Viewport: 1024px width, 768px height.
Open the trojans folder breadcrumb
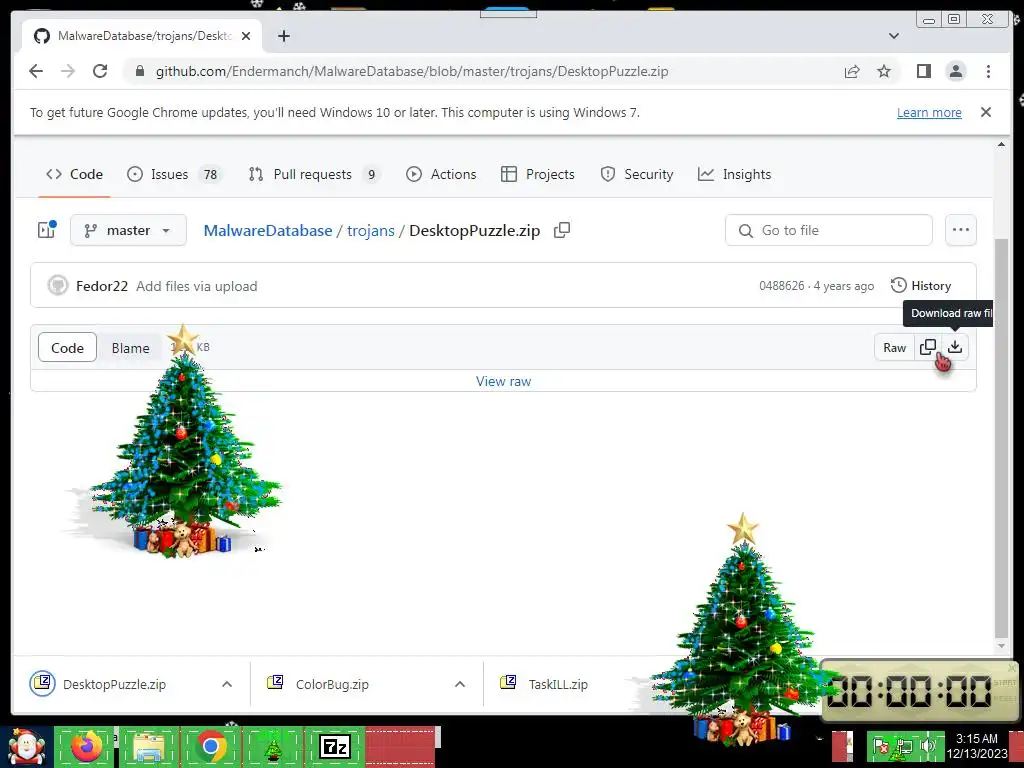[370, 231]
